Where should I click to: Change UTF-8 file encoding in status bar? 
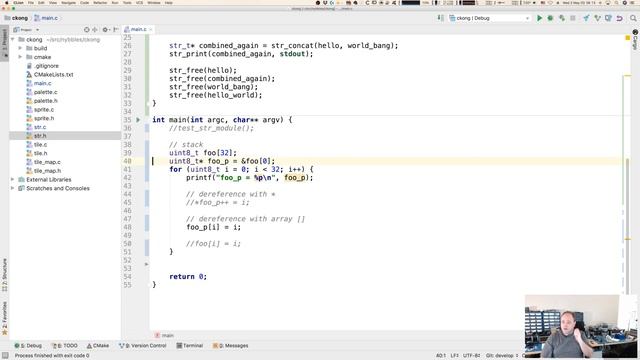(471, 356)
